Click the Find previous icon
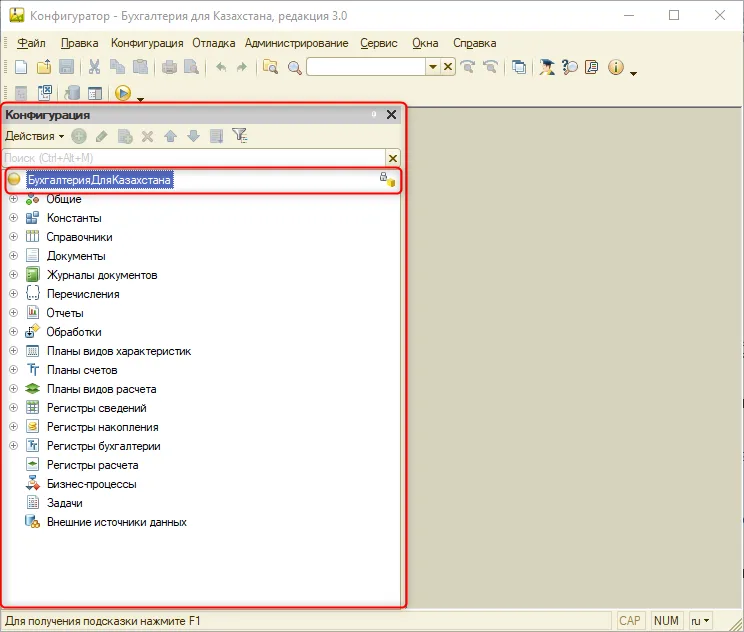Screen dimensions: 744x632 coord(490,67)
